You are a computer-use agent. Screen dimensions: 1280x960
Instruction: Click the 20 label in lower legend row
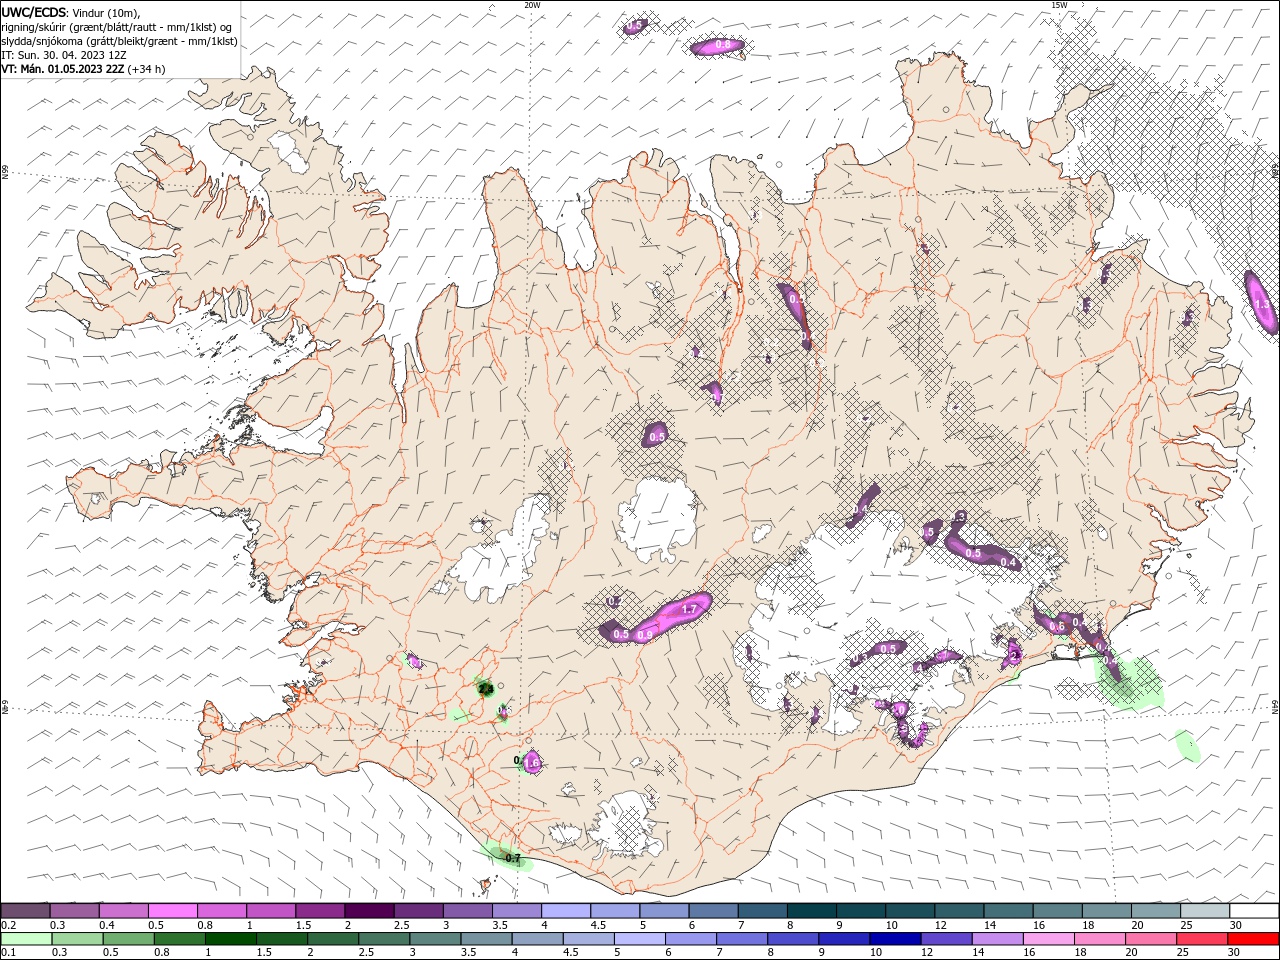pyautogui.click(x=1130, y=953)
